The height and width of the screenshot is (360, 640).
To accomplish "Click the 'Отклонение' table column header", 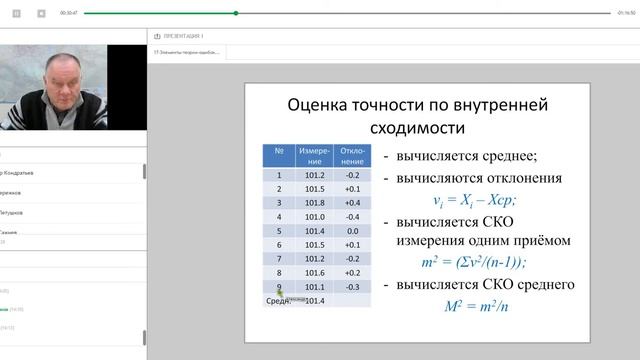I will click(352, 156).
